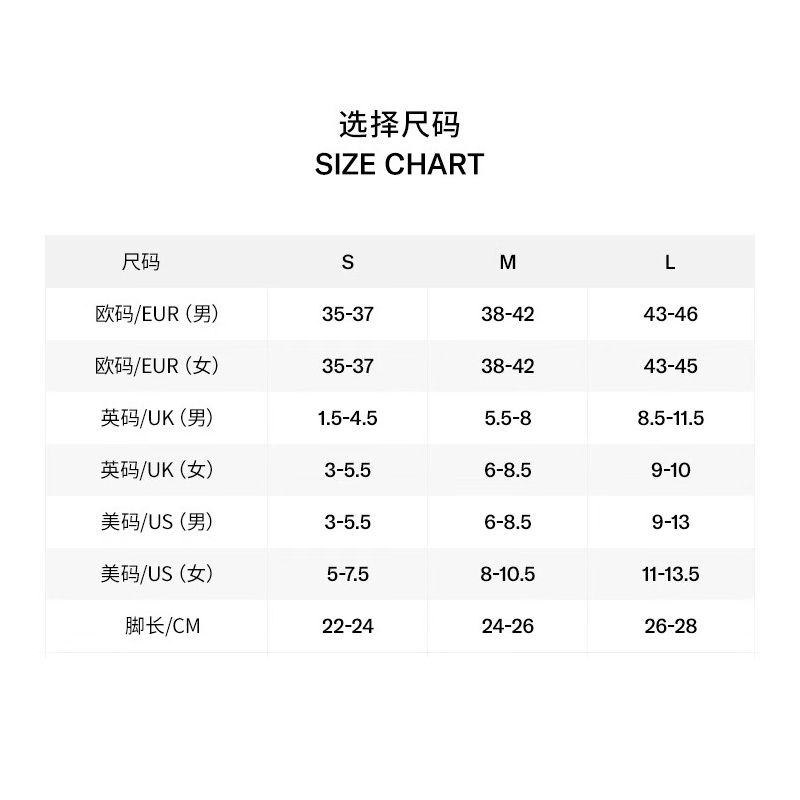The height and width of the screenshot is (800, 800).
Task: Click the 8.5-11.5 UK men cell
Action: click(670, 418)
